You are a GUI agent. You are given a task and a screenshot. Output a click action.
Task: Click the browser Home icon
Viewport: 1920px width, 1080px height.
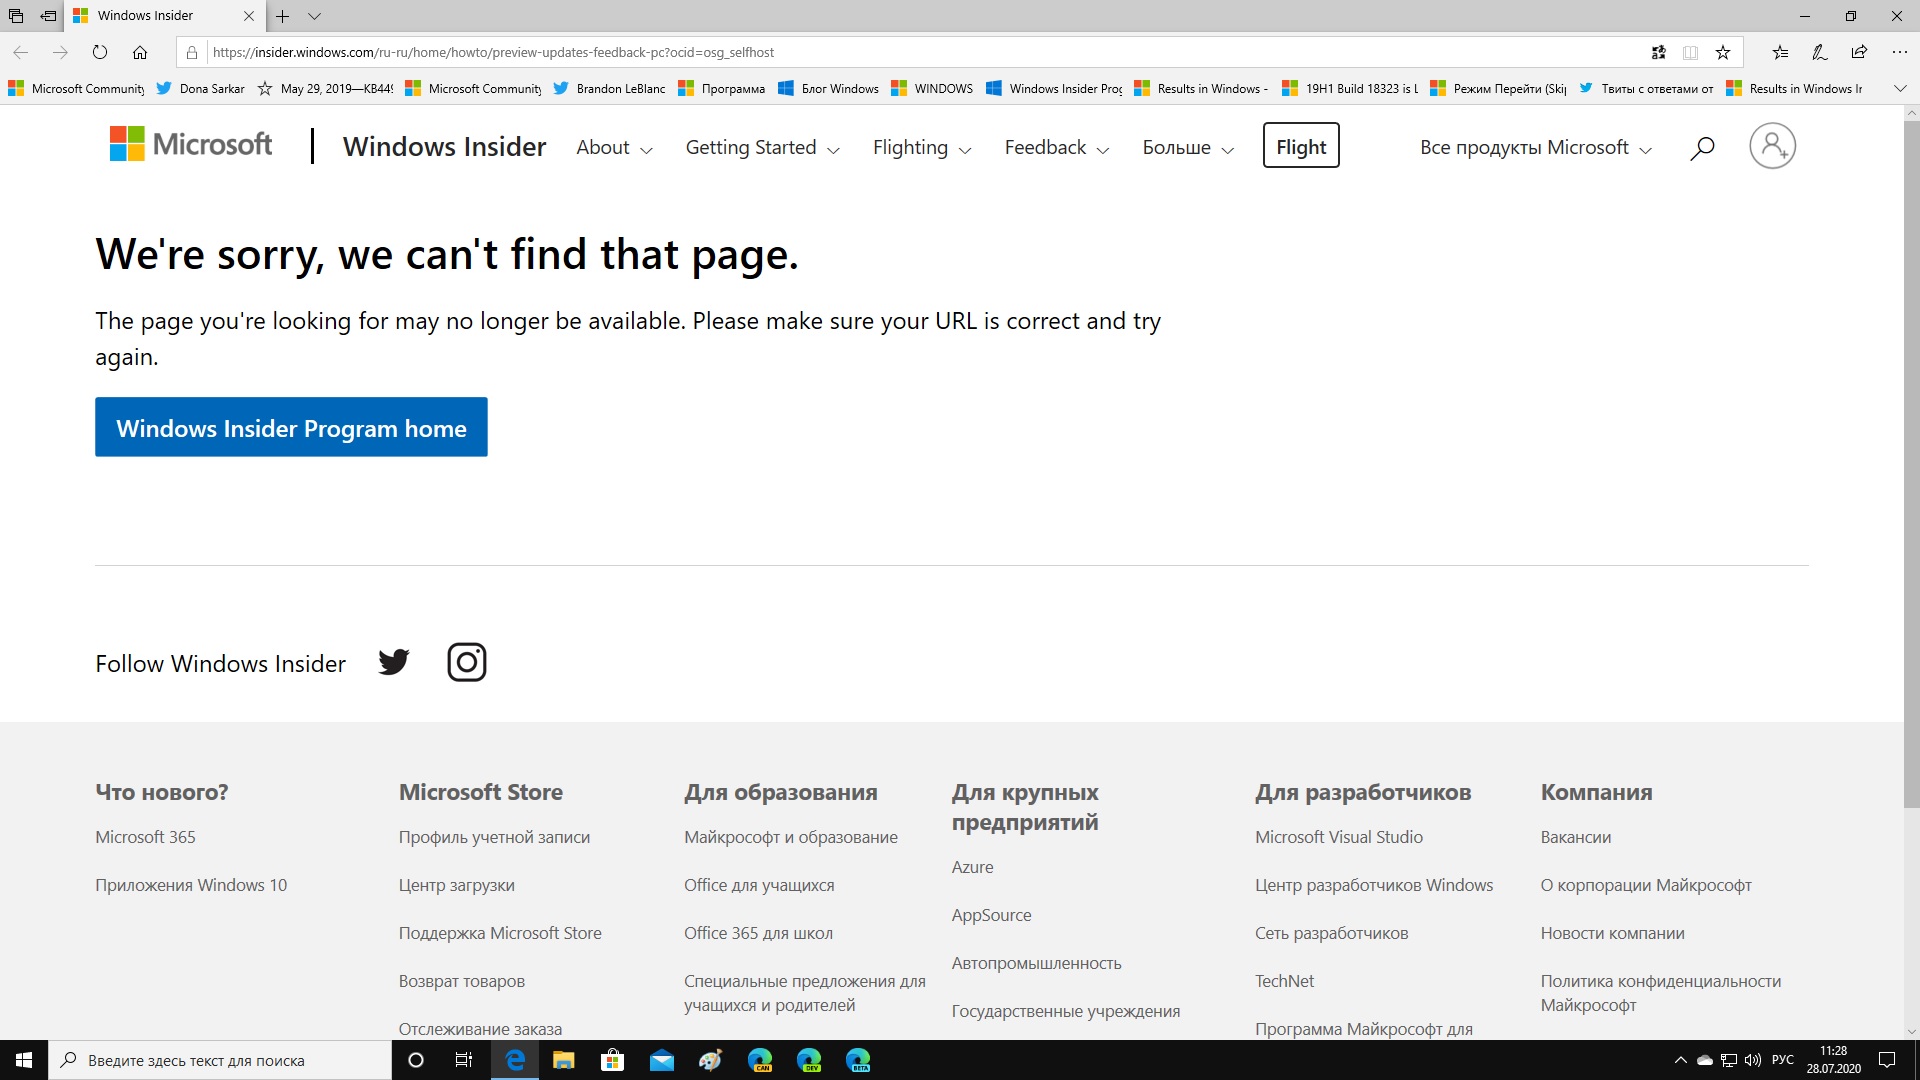(140, 52)
